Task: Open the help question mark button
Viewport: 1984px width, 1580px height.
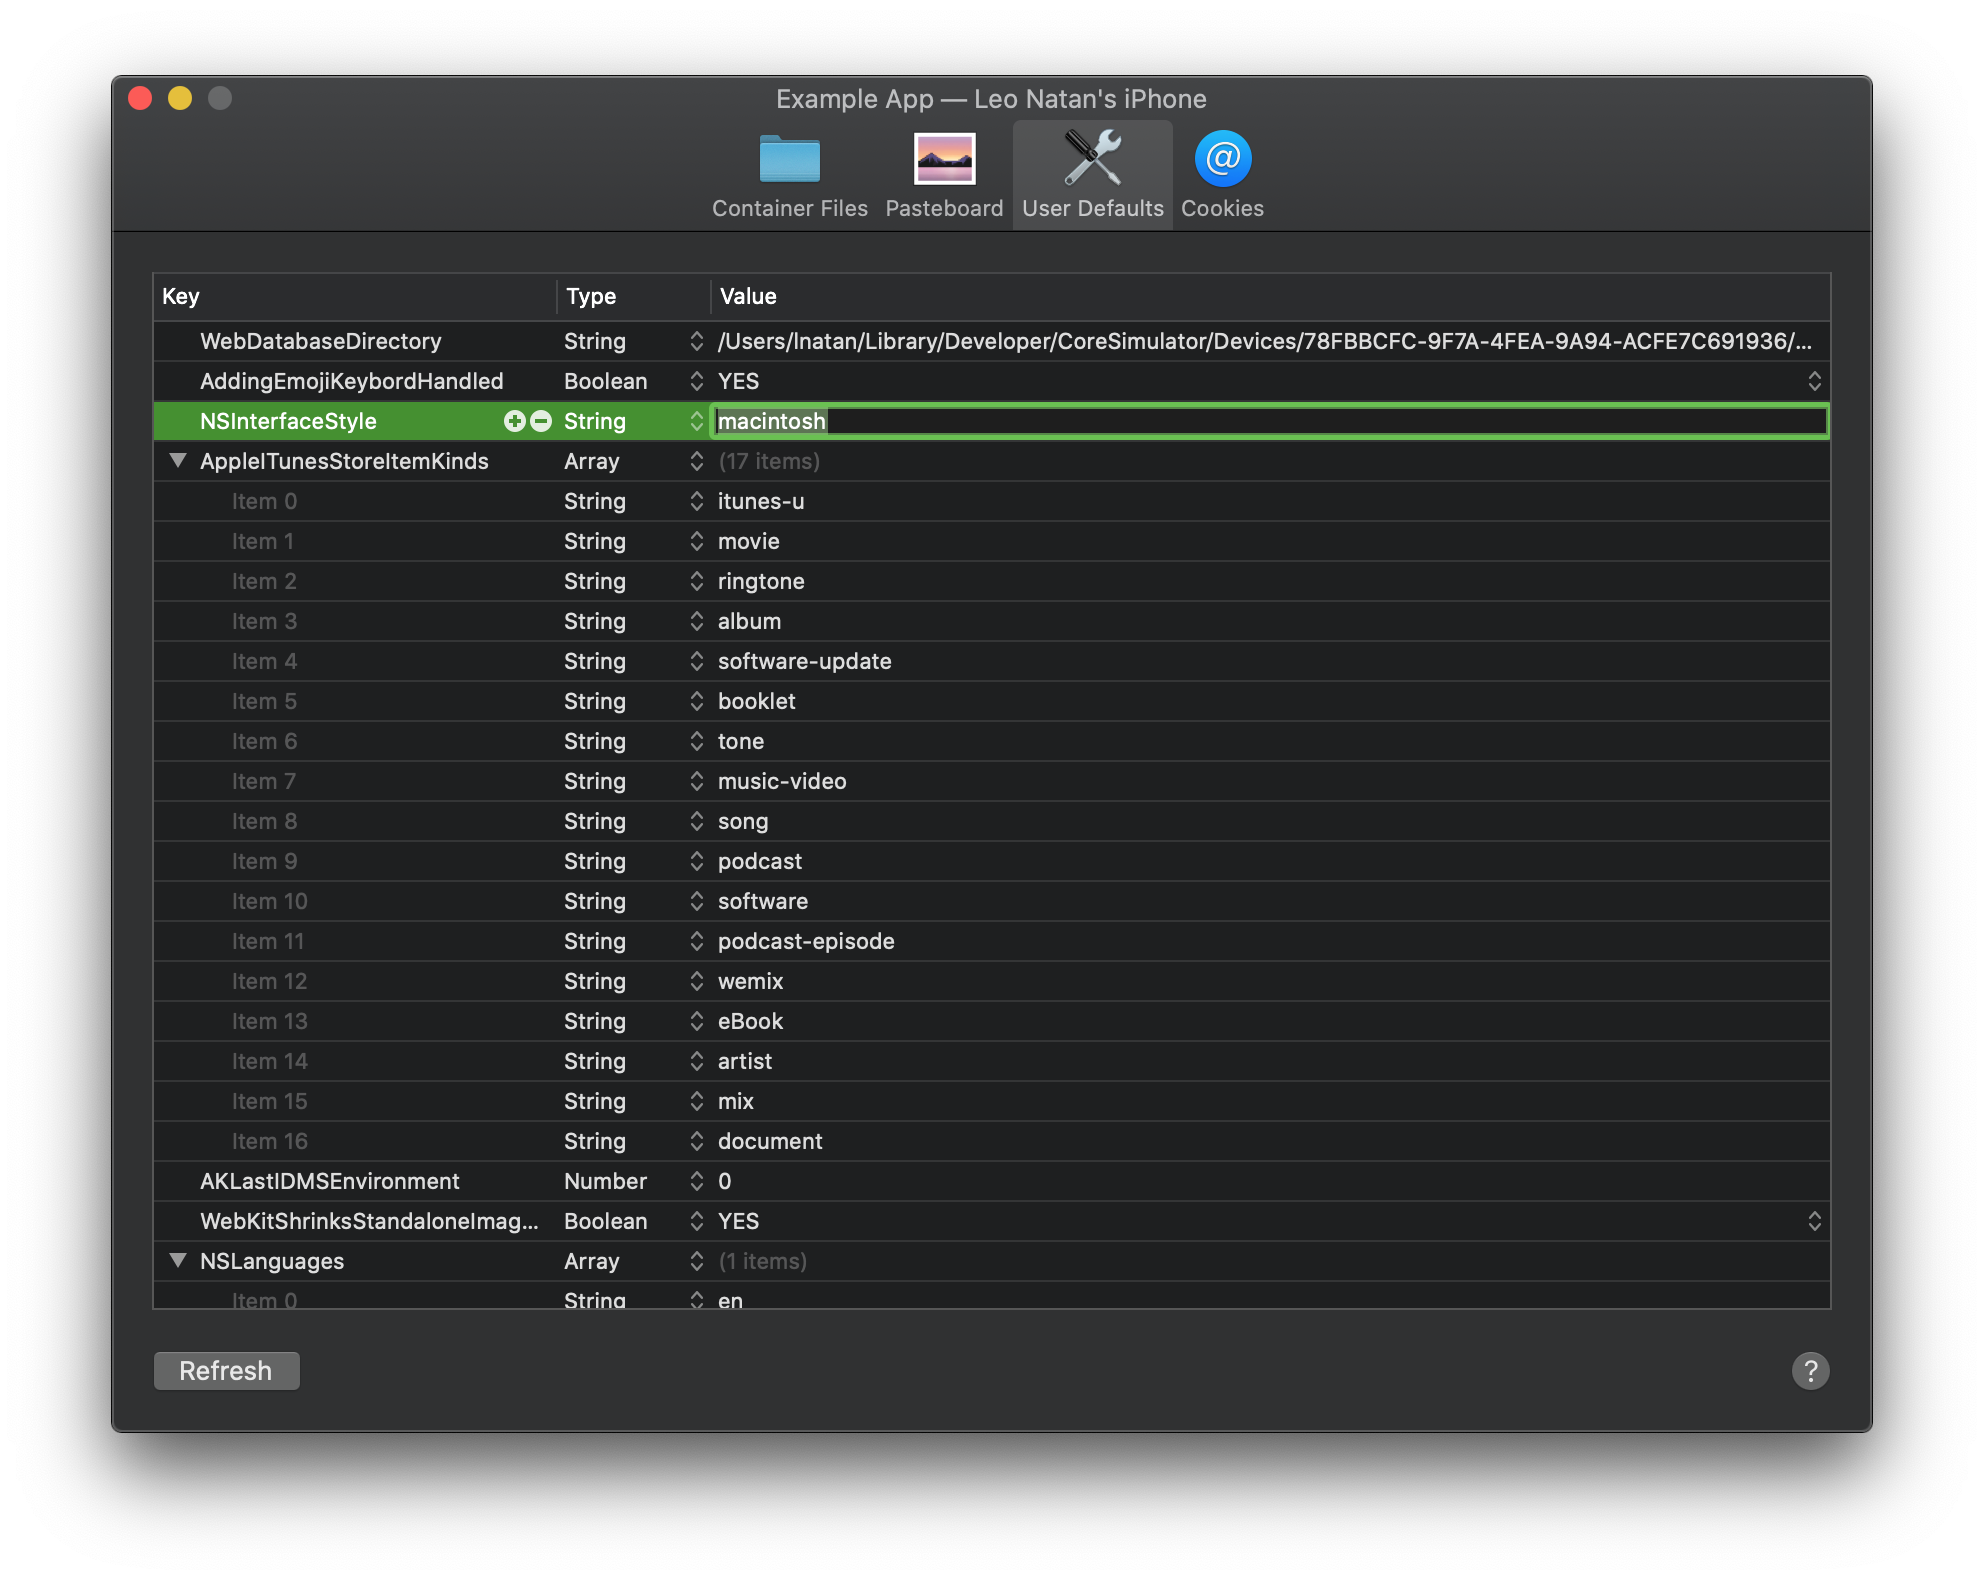Action: 1810,1371
